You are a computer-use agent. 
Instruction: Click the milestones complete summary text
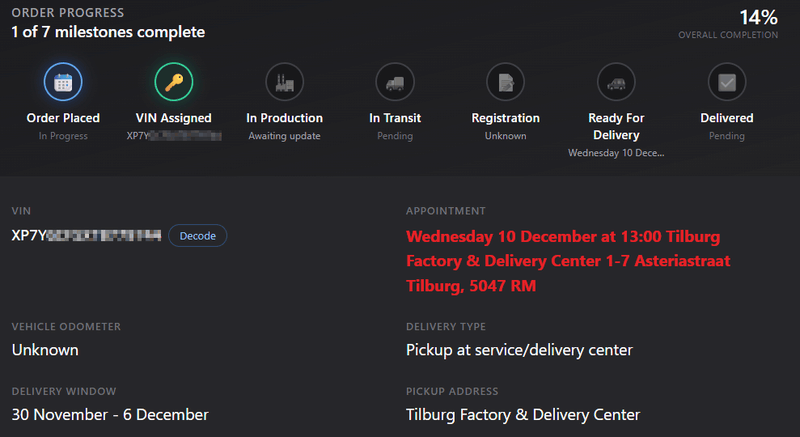(108, 32)
